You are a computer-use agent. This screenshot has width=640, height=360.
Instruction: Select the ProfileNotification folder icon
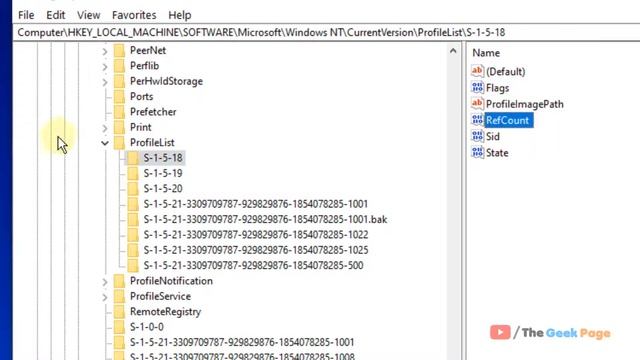[x=120, y=281]
